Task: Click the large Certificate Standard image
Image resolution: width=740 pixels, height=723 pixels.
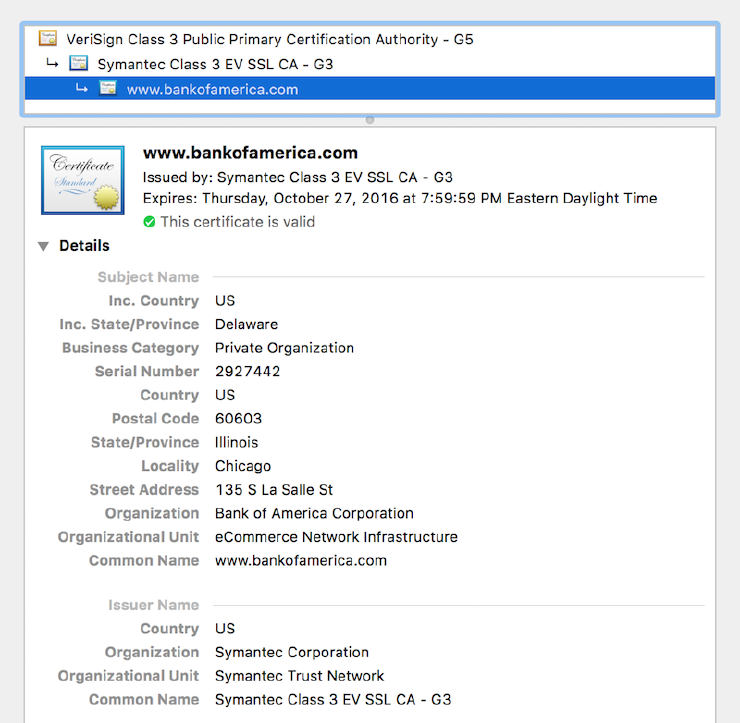Action: [x=83, y=180]
